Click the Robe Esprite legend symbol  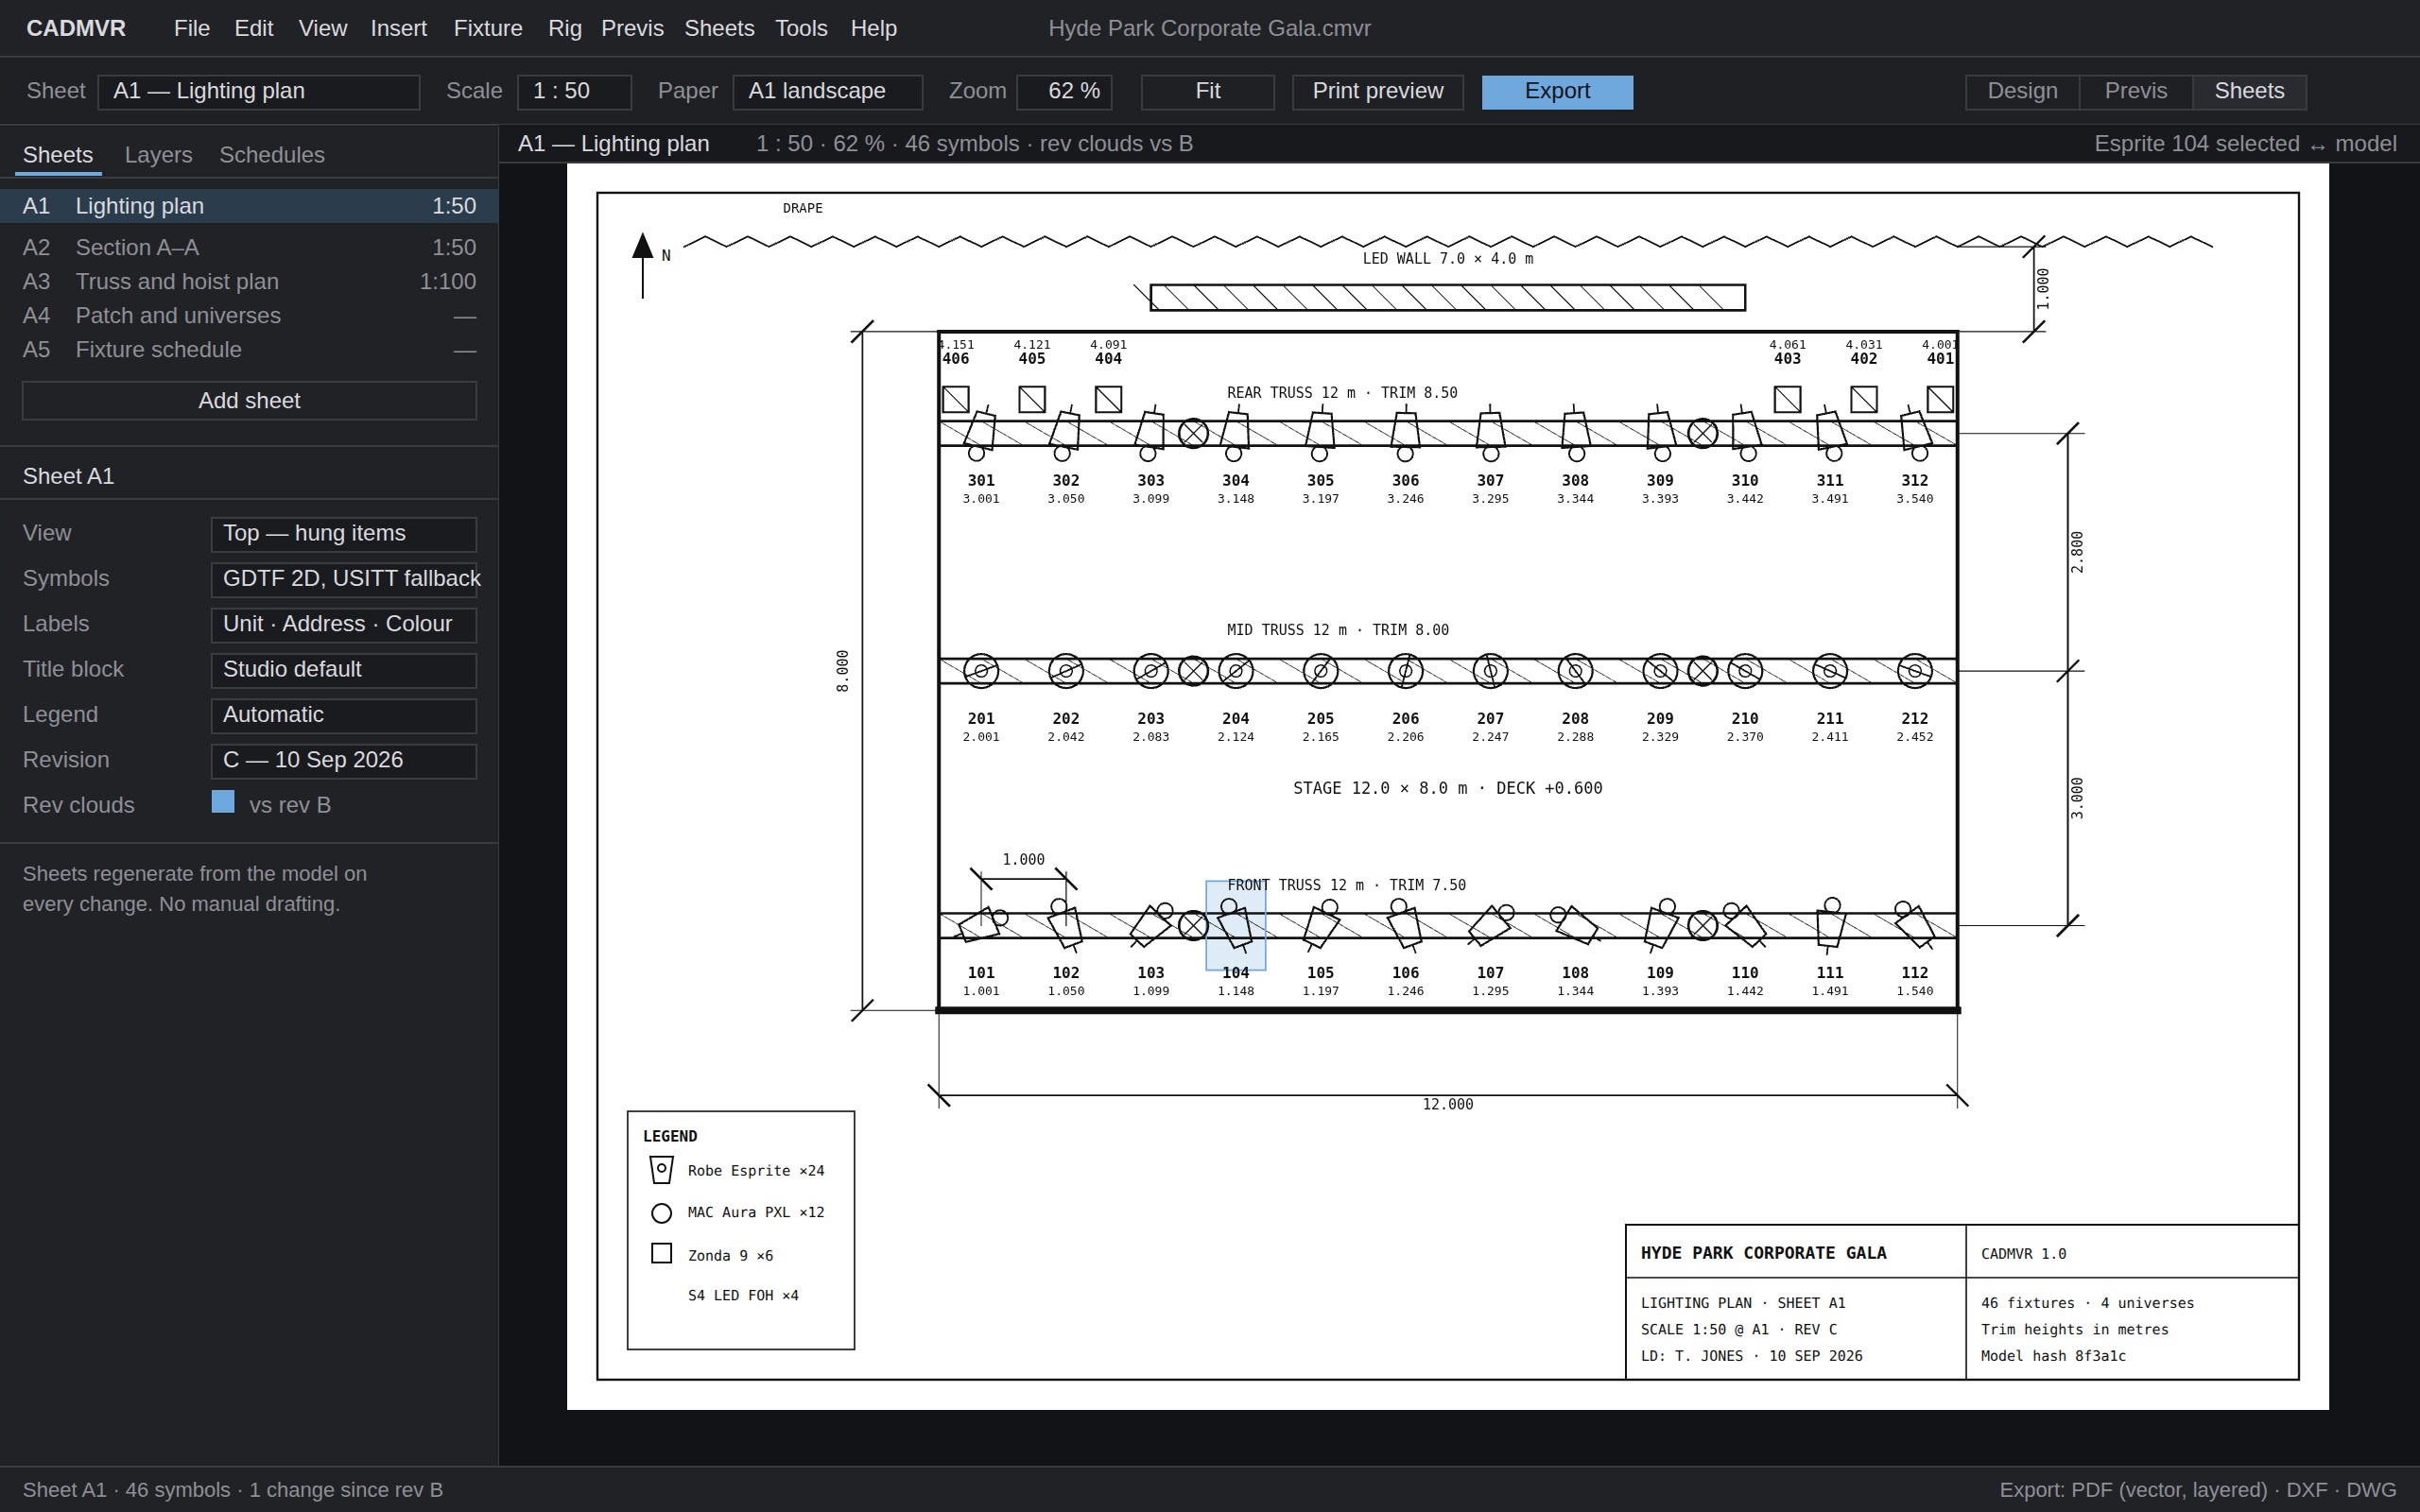coord(661,1170)
